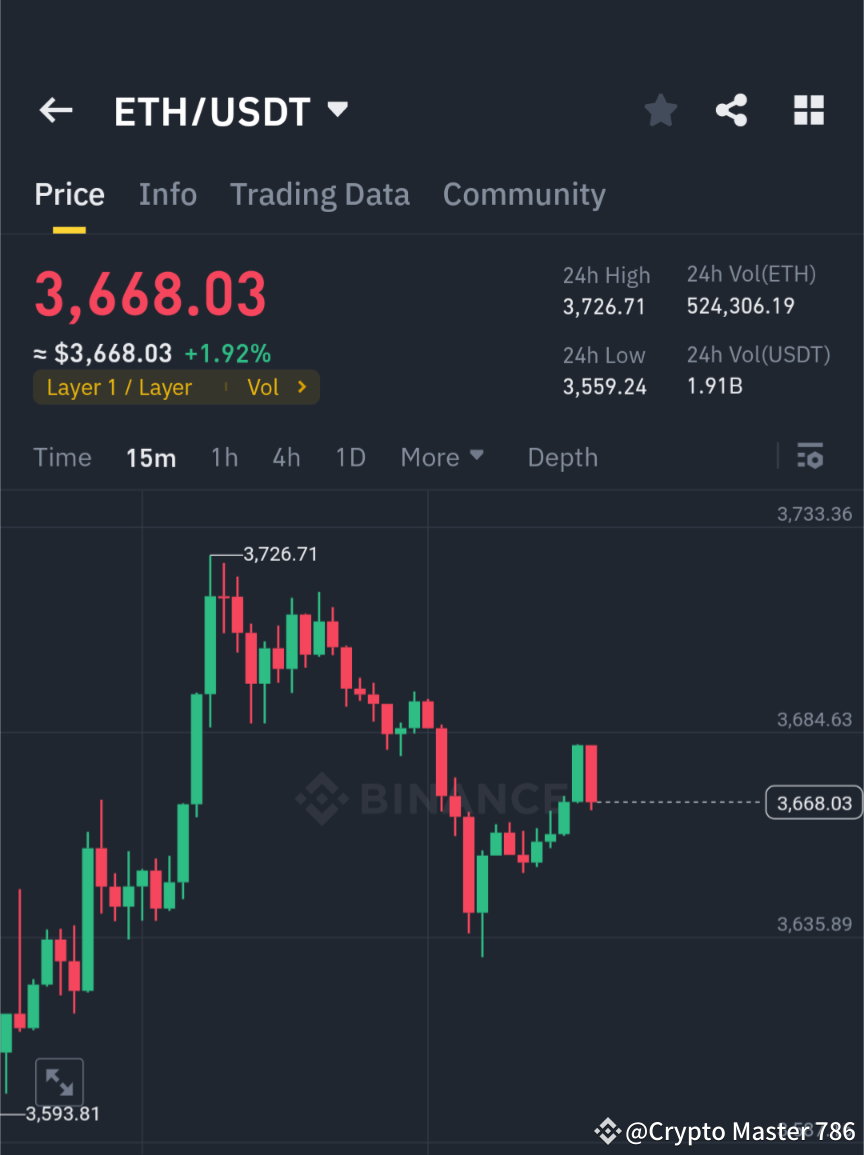Switch to the Trading Data tab
864x1155 pixels.
[320, 194]
